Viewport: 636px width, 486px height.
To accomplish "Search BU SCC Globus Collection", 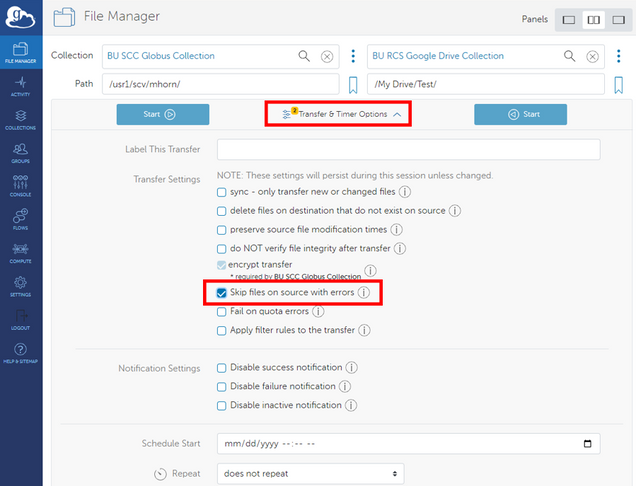I will tap(304, 56).
